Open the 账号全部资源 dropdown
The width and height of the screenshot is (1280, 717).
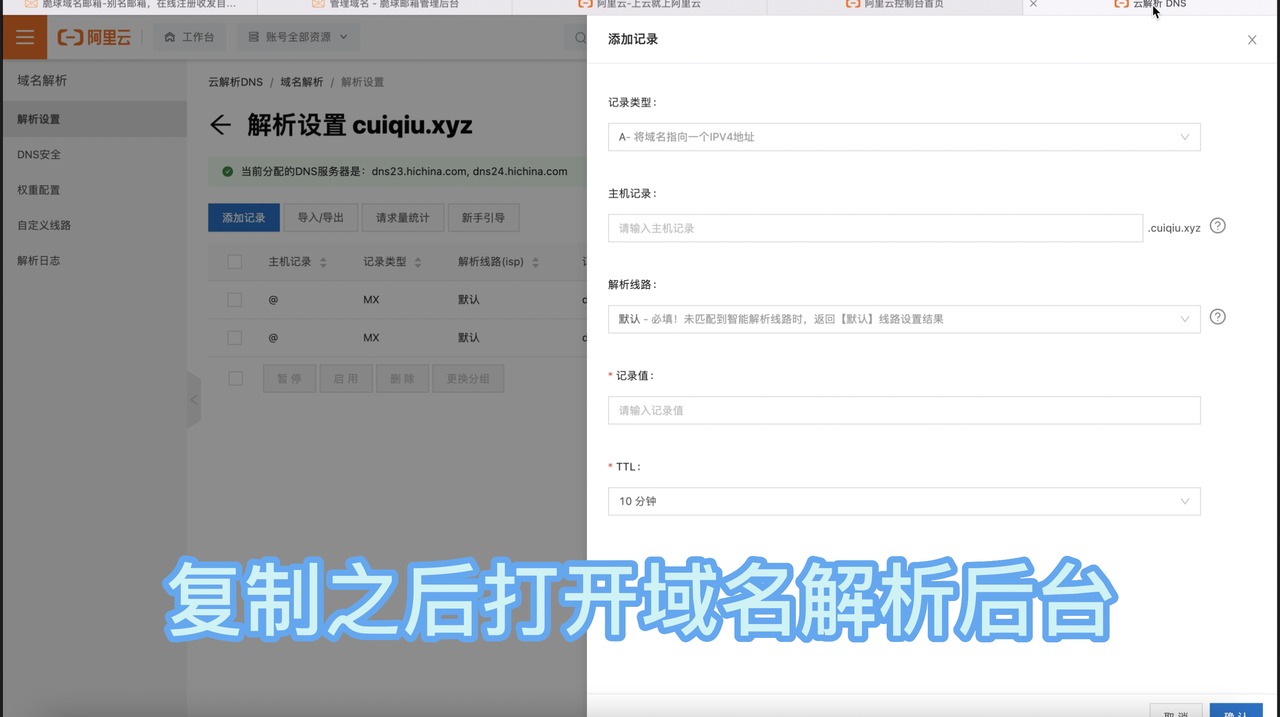[298, 37]
